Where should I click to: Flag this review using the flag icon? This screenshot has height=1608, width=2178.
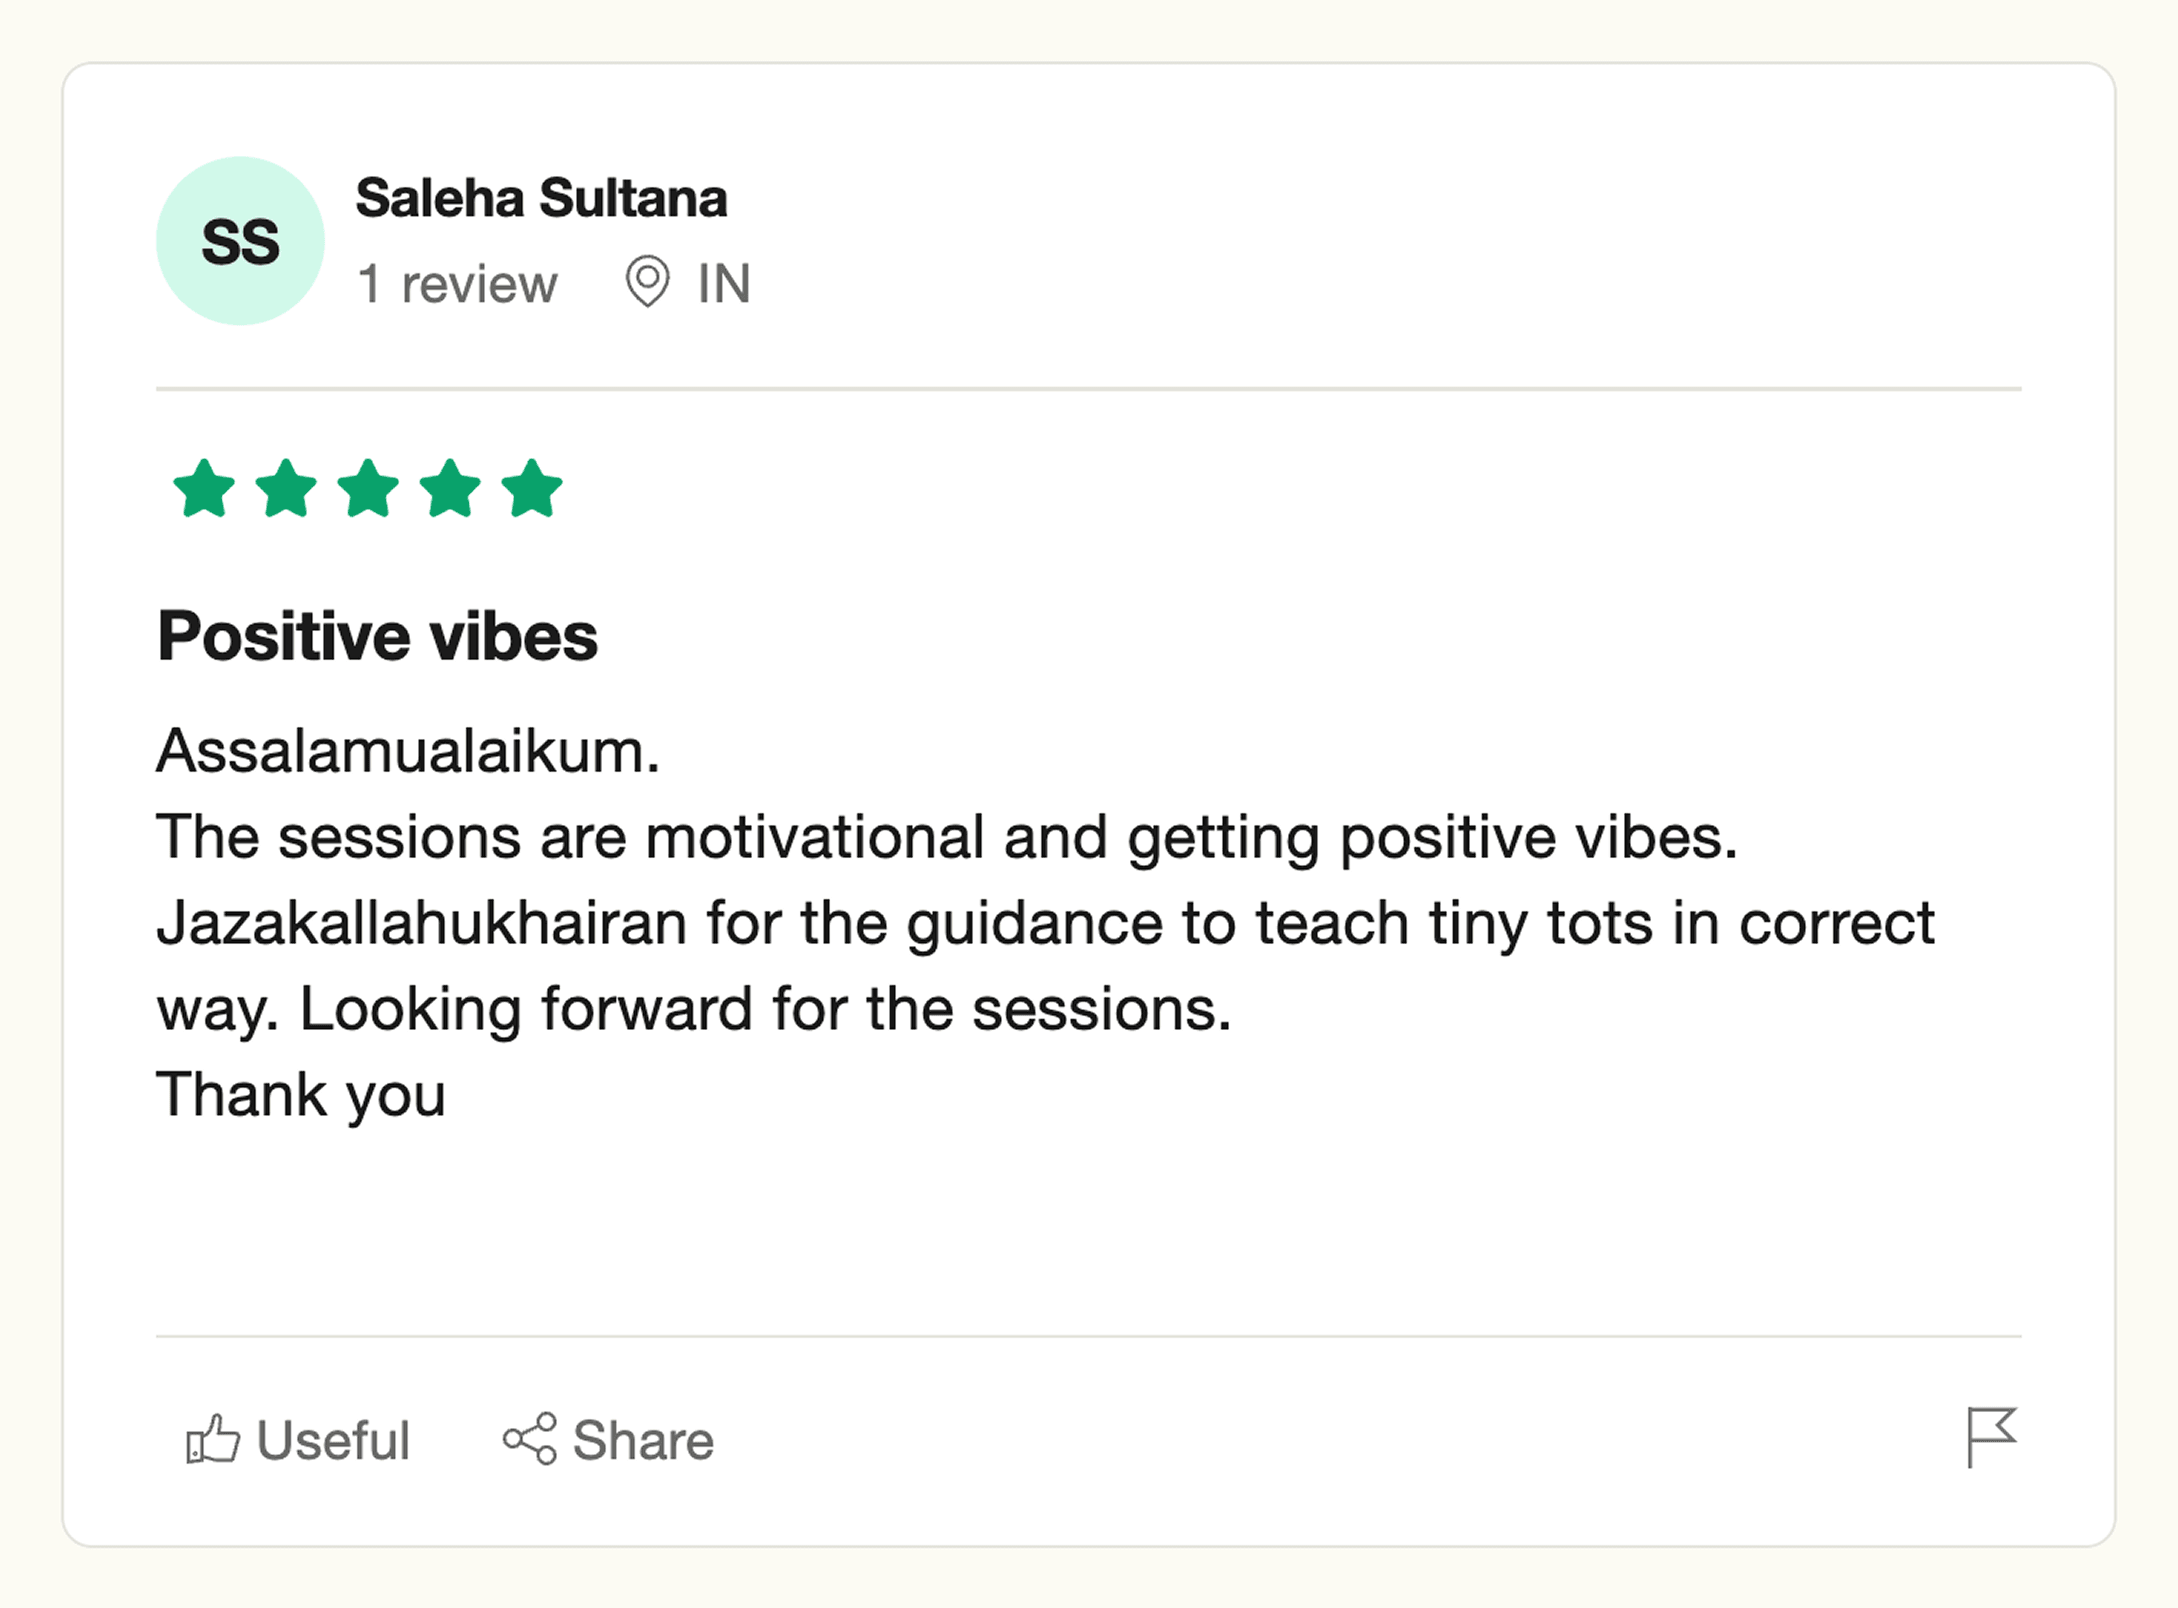[x=1991, y=1437]
